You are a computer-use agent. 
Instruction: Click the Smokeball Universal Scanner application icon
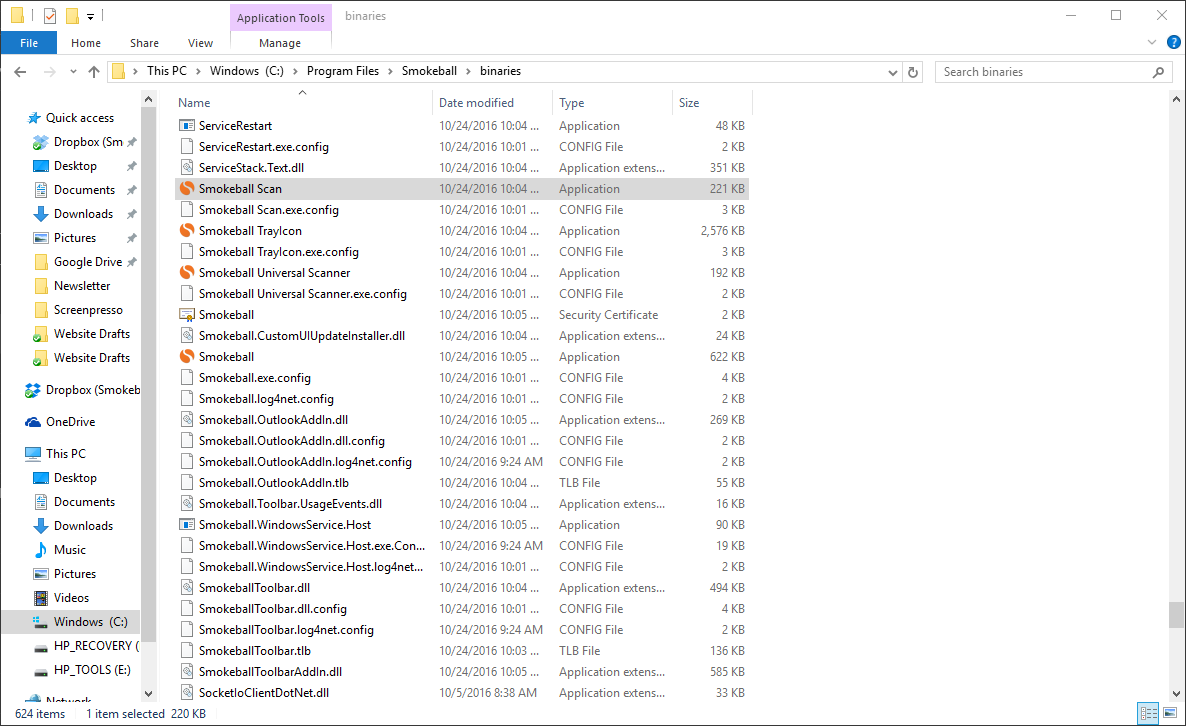pos(187,272)
